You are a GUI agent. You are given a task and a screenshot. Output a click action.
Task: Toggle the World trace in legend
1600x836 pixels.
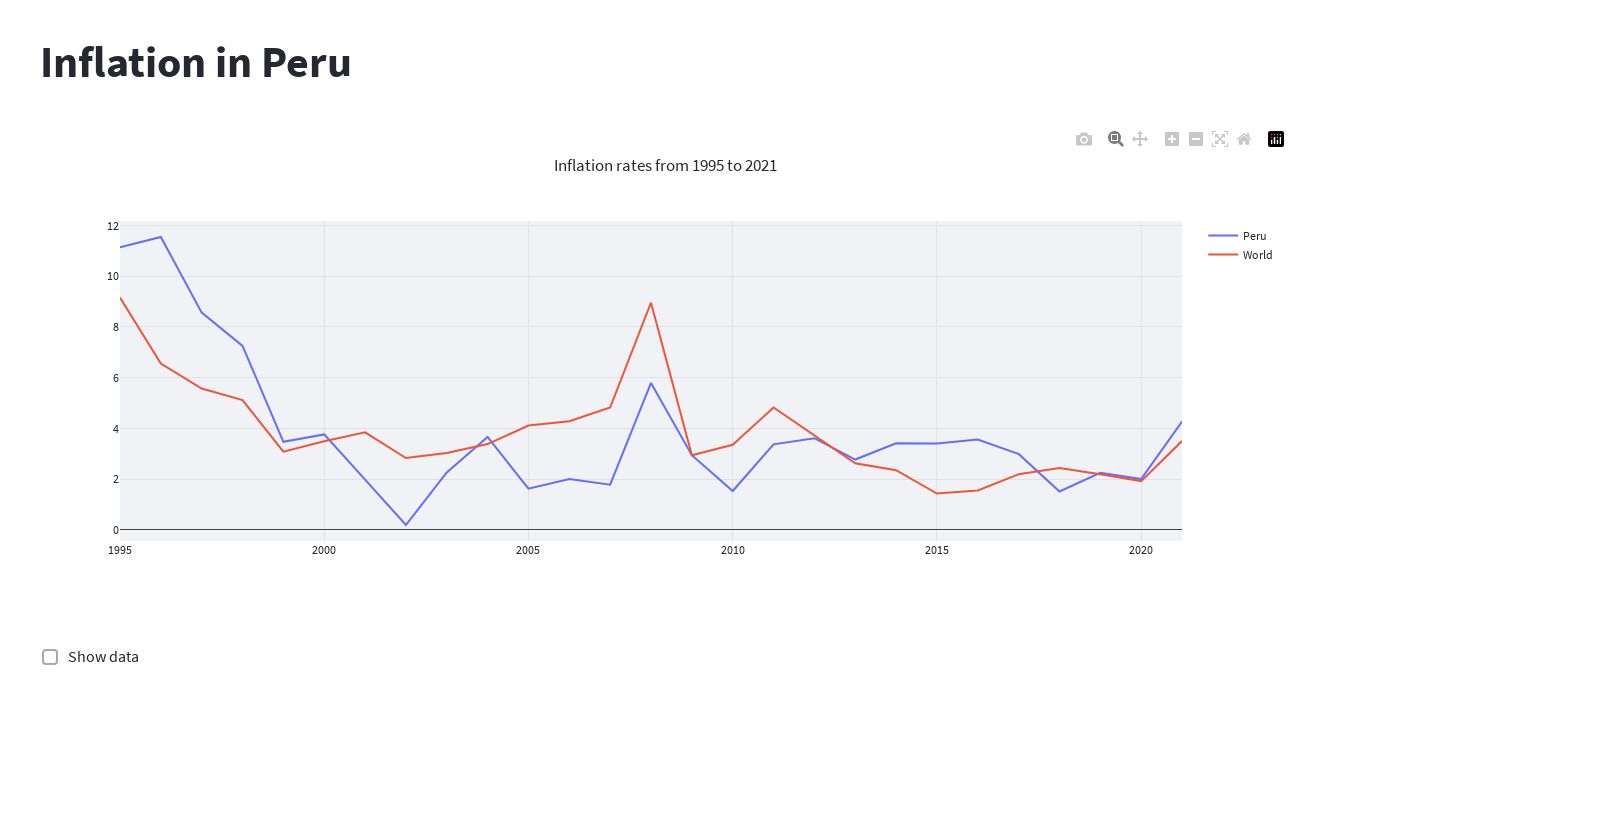coord(1241,255)
